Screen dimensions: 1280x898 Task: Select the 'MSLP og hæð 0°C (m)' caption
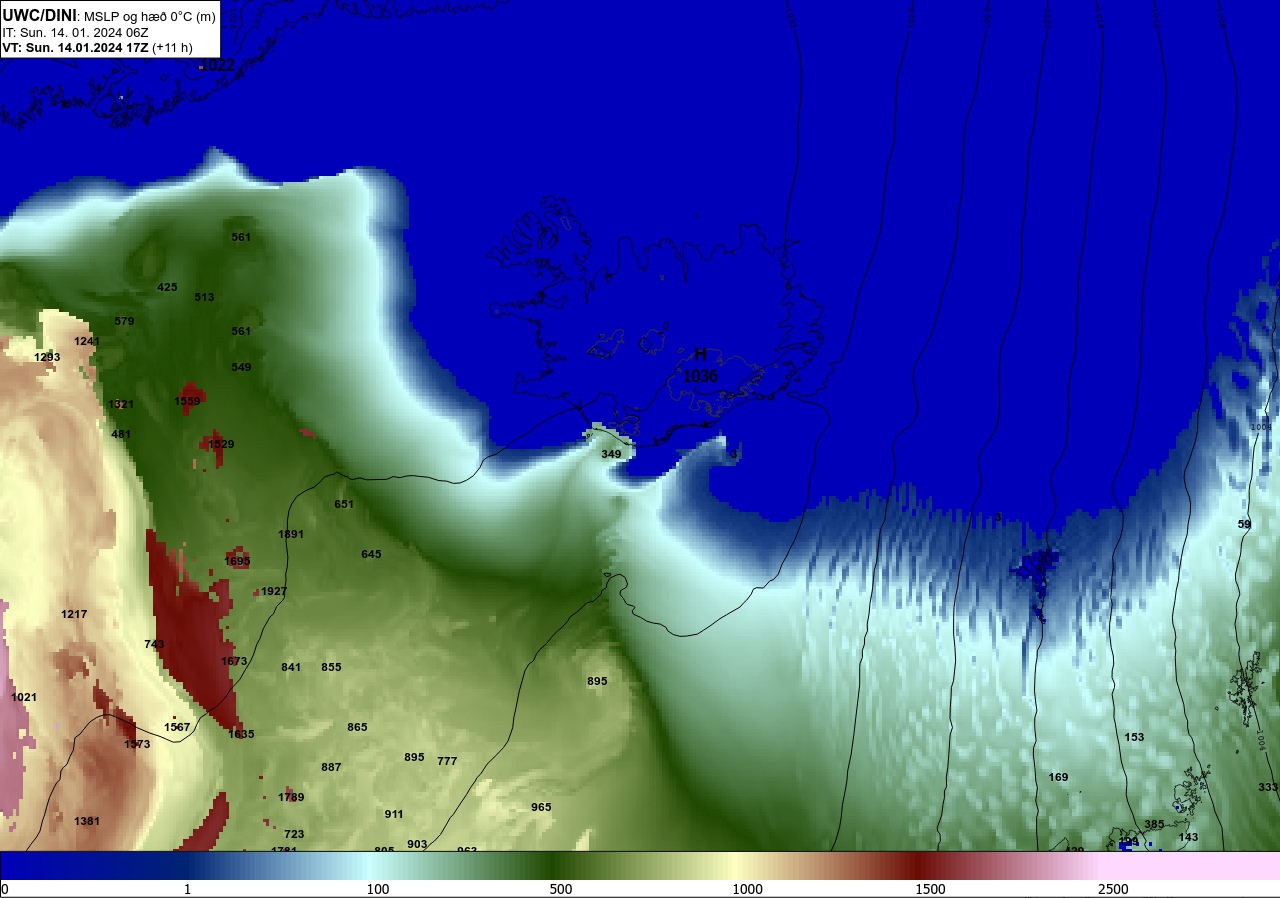pos(150,16)
